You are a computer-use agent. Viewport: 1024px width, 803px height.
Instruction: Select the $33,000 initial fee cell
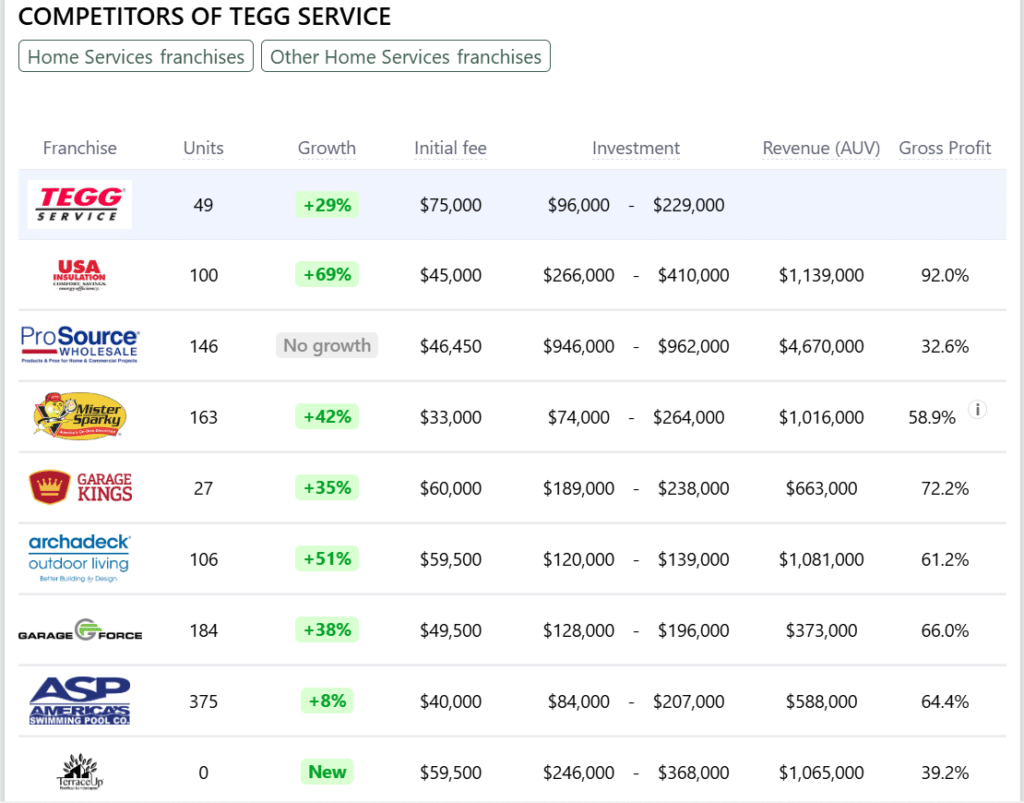[x=451, y=417]
